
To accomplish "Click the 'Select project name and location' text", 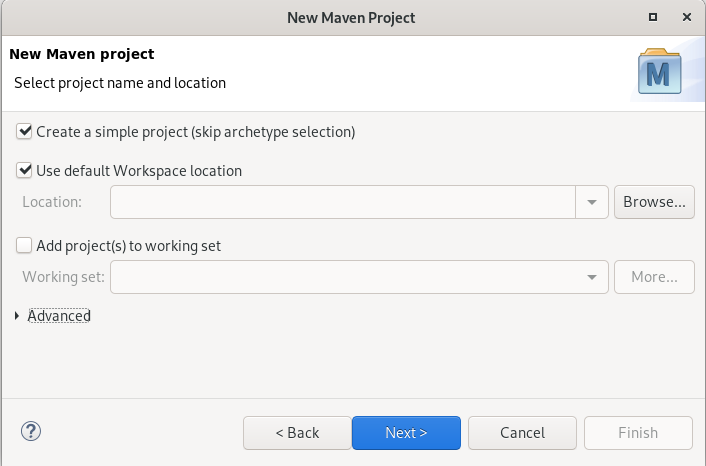I will 120,83.
